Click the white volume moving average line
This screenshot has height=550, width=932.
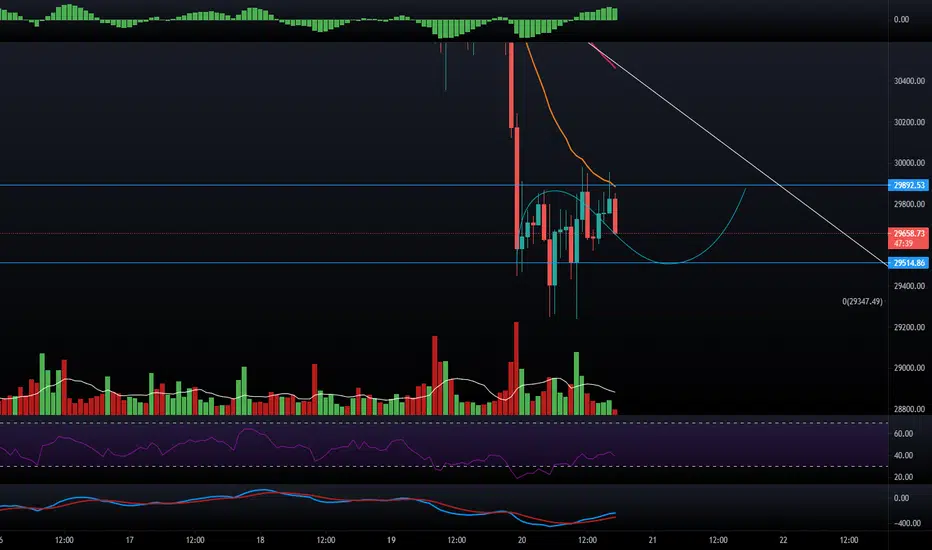pos(297,395)
